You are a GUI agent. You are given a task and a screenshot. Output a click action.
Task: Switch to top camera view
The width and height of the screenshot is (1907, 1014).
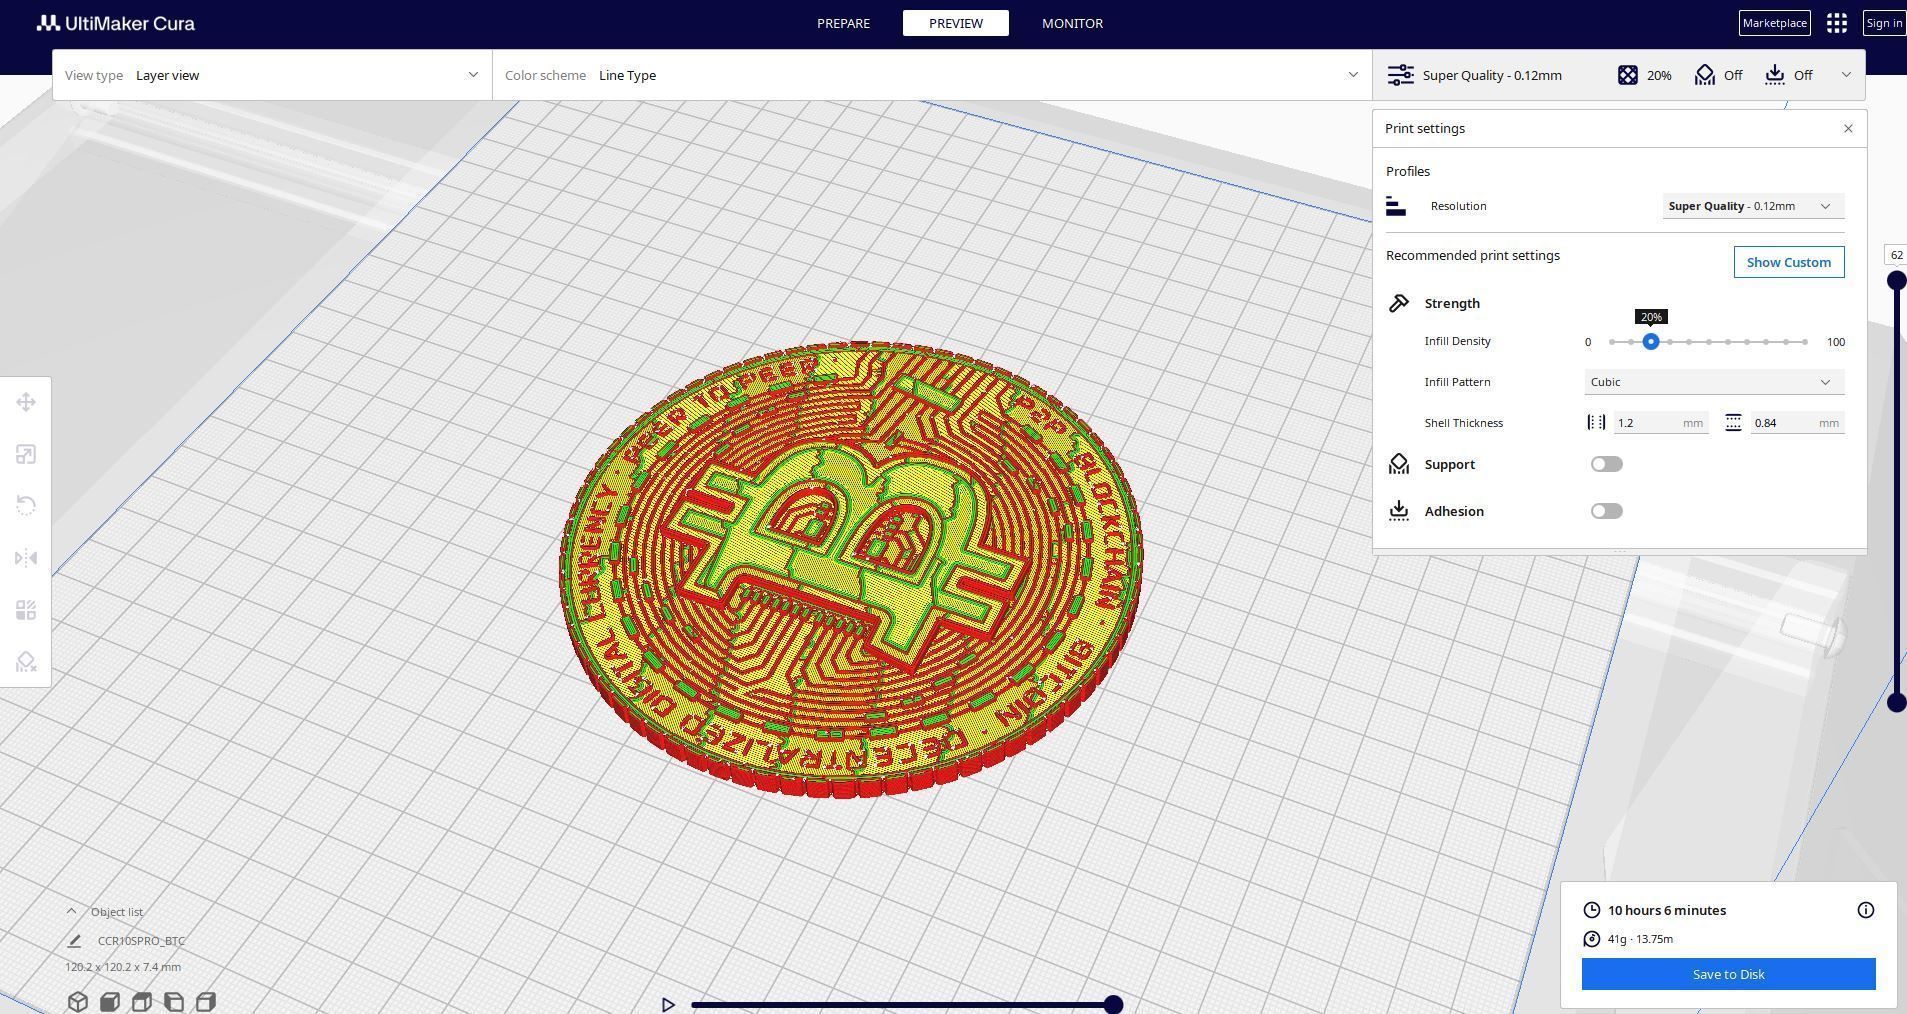click(142, 1002)
